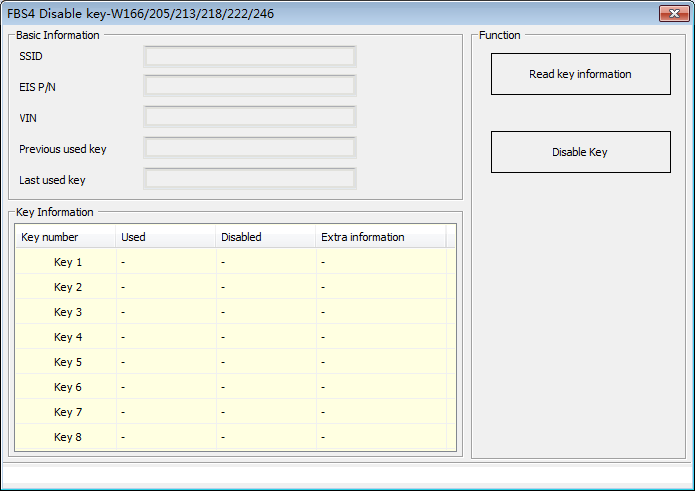Click the Previous used key field
The width and height of the screenshot is (695, 491).
pos(250,149)
